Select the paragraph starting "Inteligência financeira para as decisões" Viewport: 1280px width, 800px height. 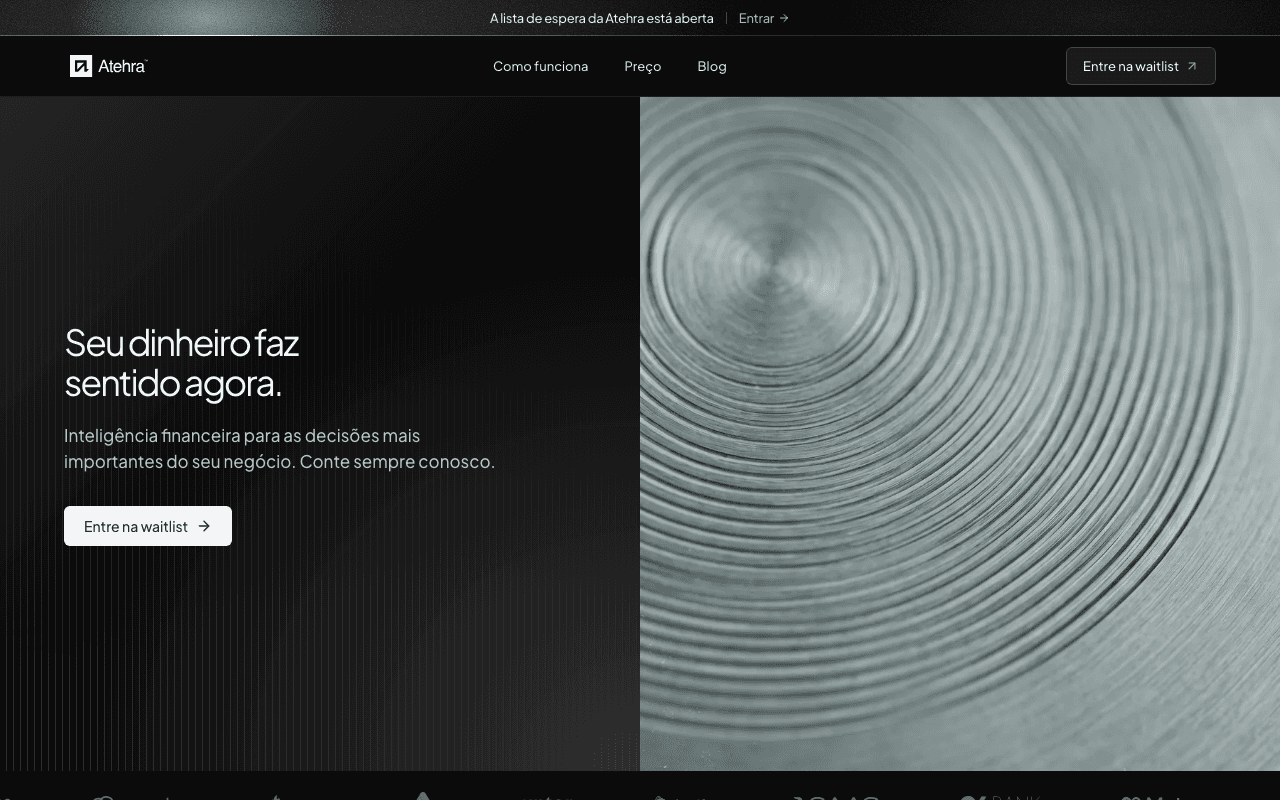click(280, 449)
